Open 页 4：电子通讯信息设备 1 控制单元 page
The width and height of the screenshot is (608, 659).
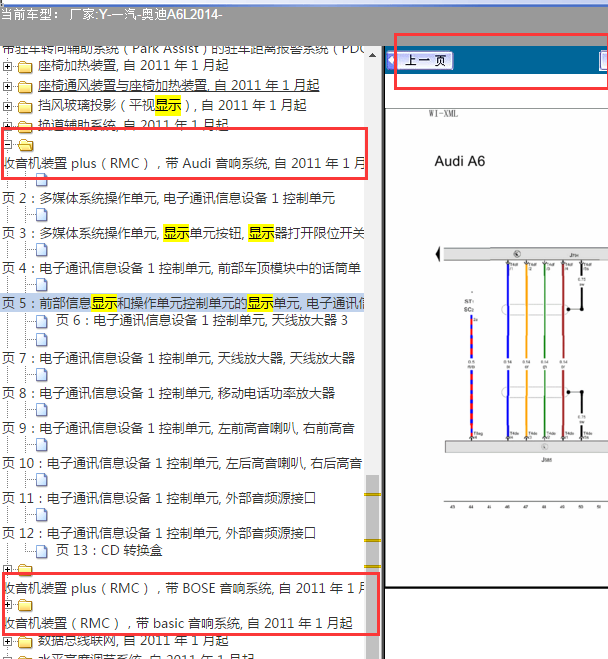pyautogui.click(x=182, y=268)
